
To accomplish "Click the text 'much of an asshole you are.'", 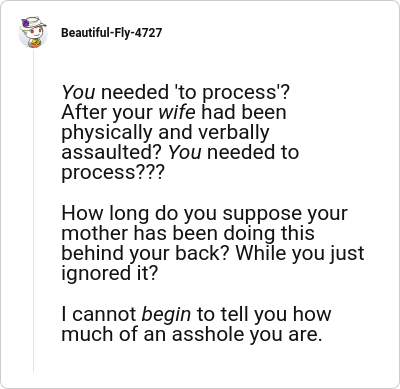I will 192,334.
